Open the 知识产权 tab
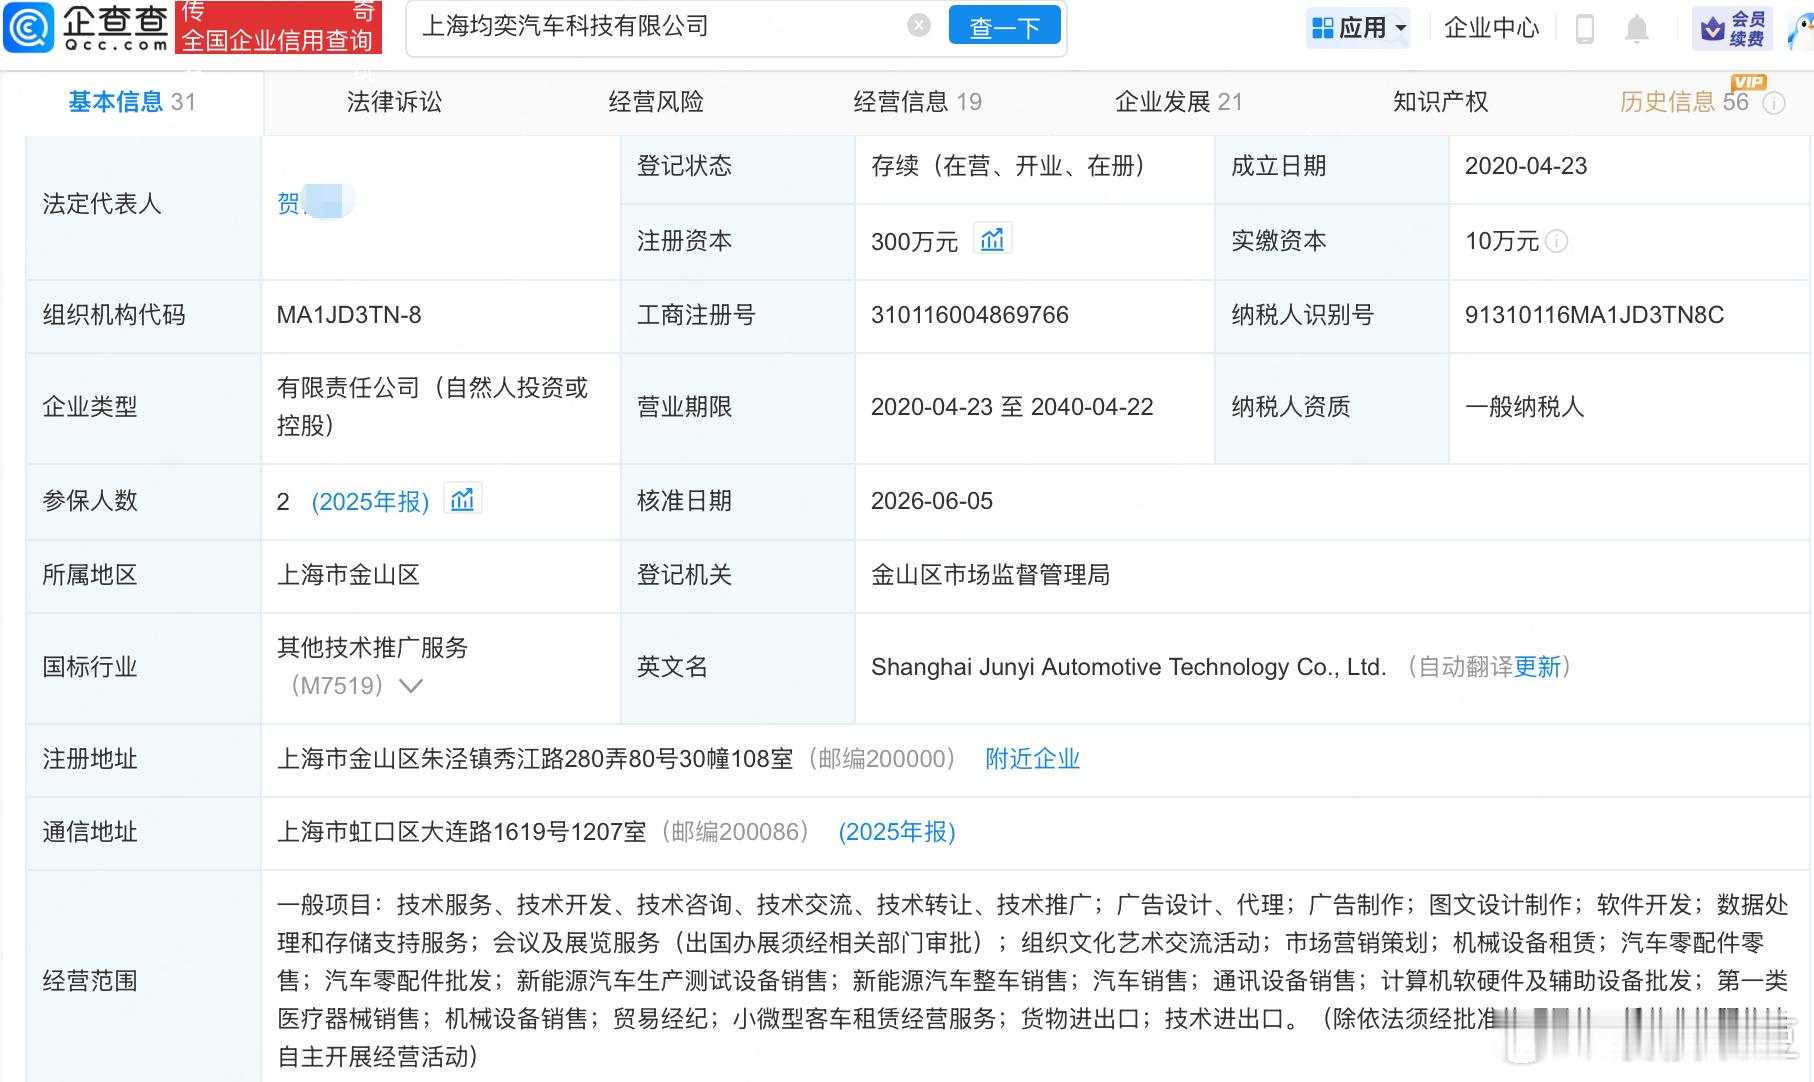Screen dimensions: 1814x1082 point(1440,102)
